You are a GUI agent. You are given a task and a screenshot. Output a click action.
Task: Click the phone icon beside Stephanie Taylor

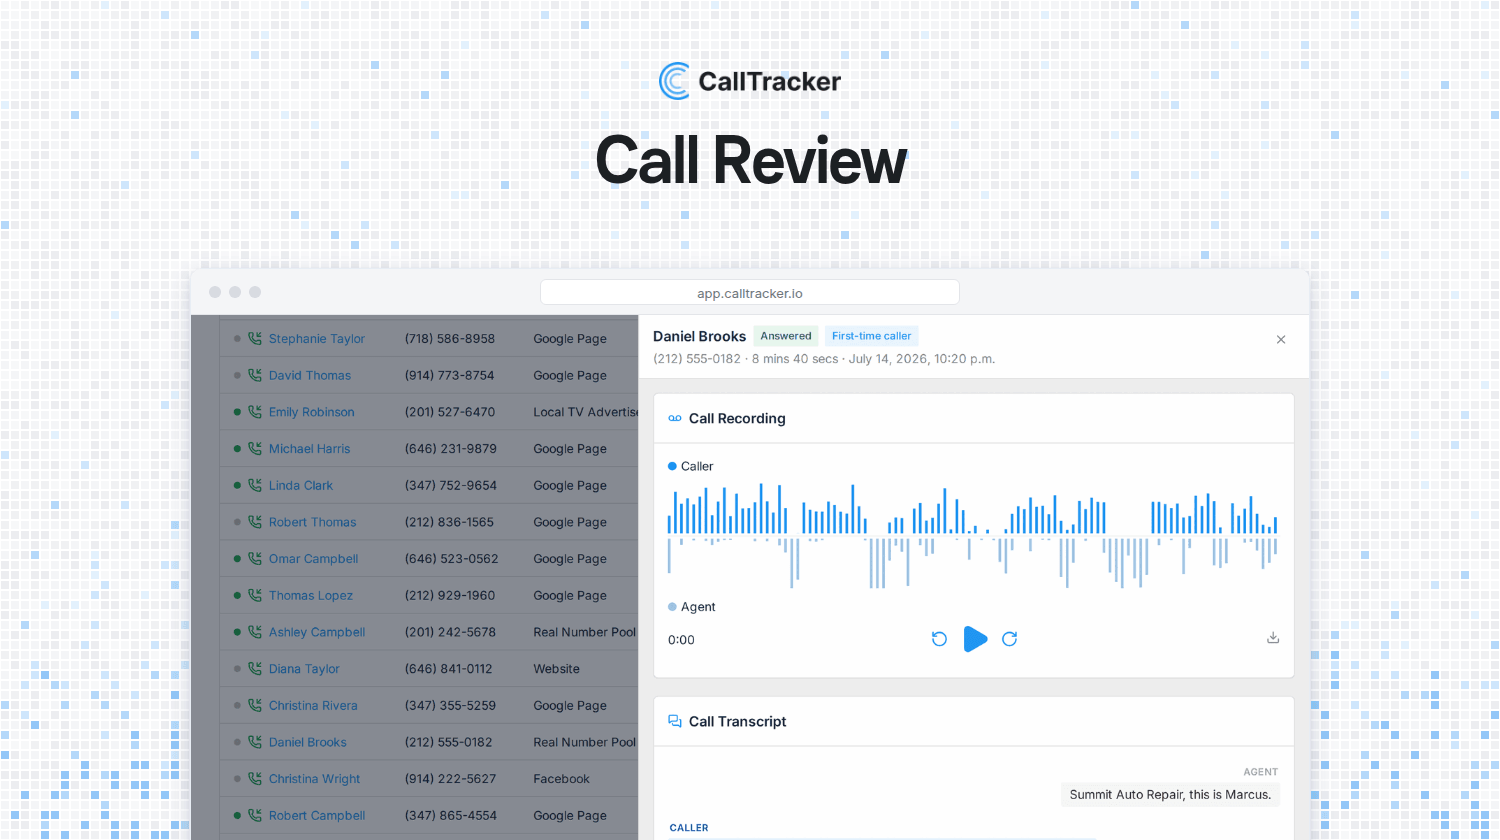point(255,339)
